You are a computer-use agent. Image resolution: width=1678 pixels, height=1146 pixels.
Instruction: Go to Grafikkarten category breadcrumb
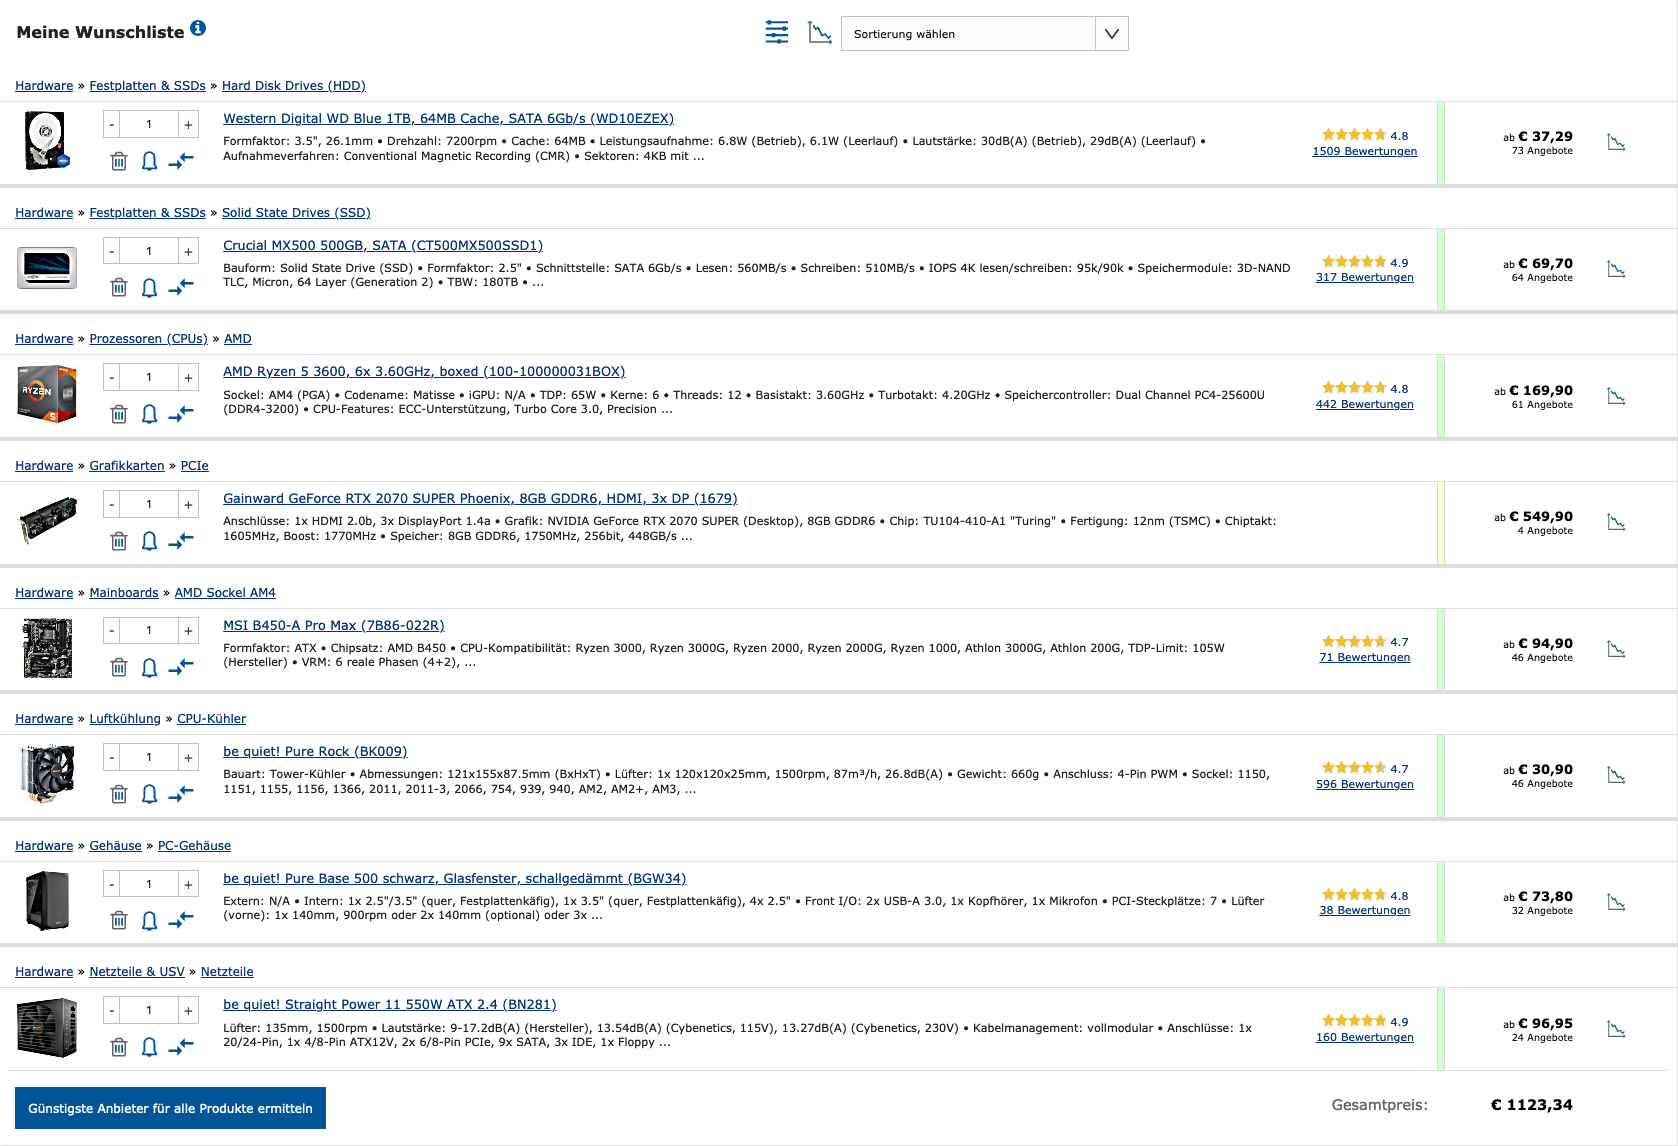127,466
